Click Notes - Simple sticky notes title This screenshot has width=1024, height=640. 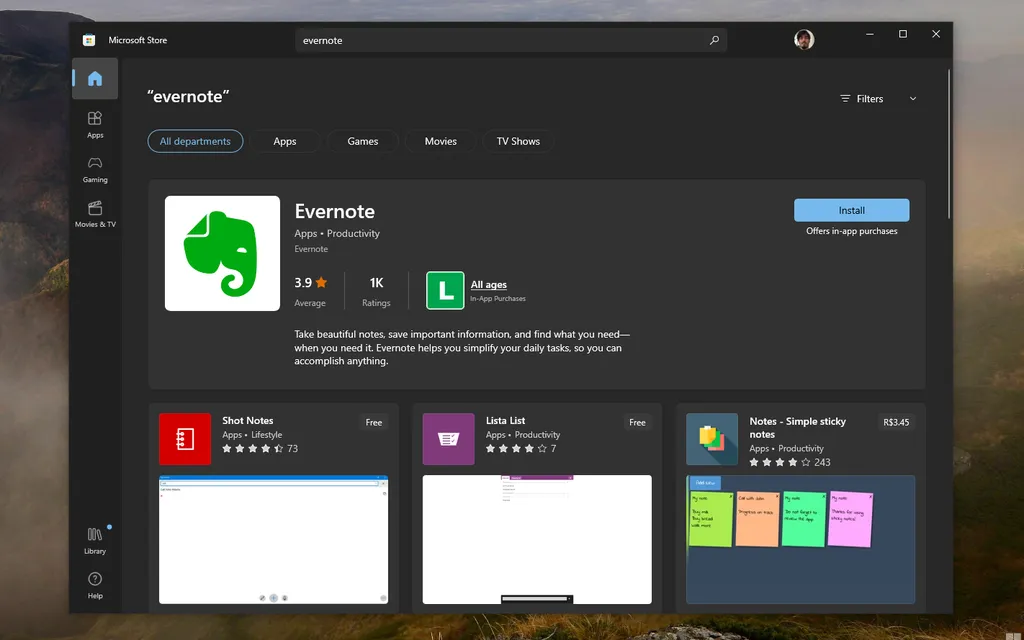[797, 428]
